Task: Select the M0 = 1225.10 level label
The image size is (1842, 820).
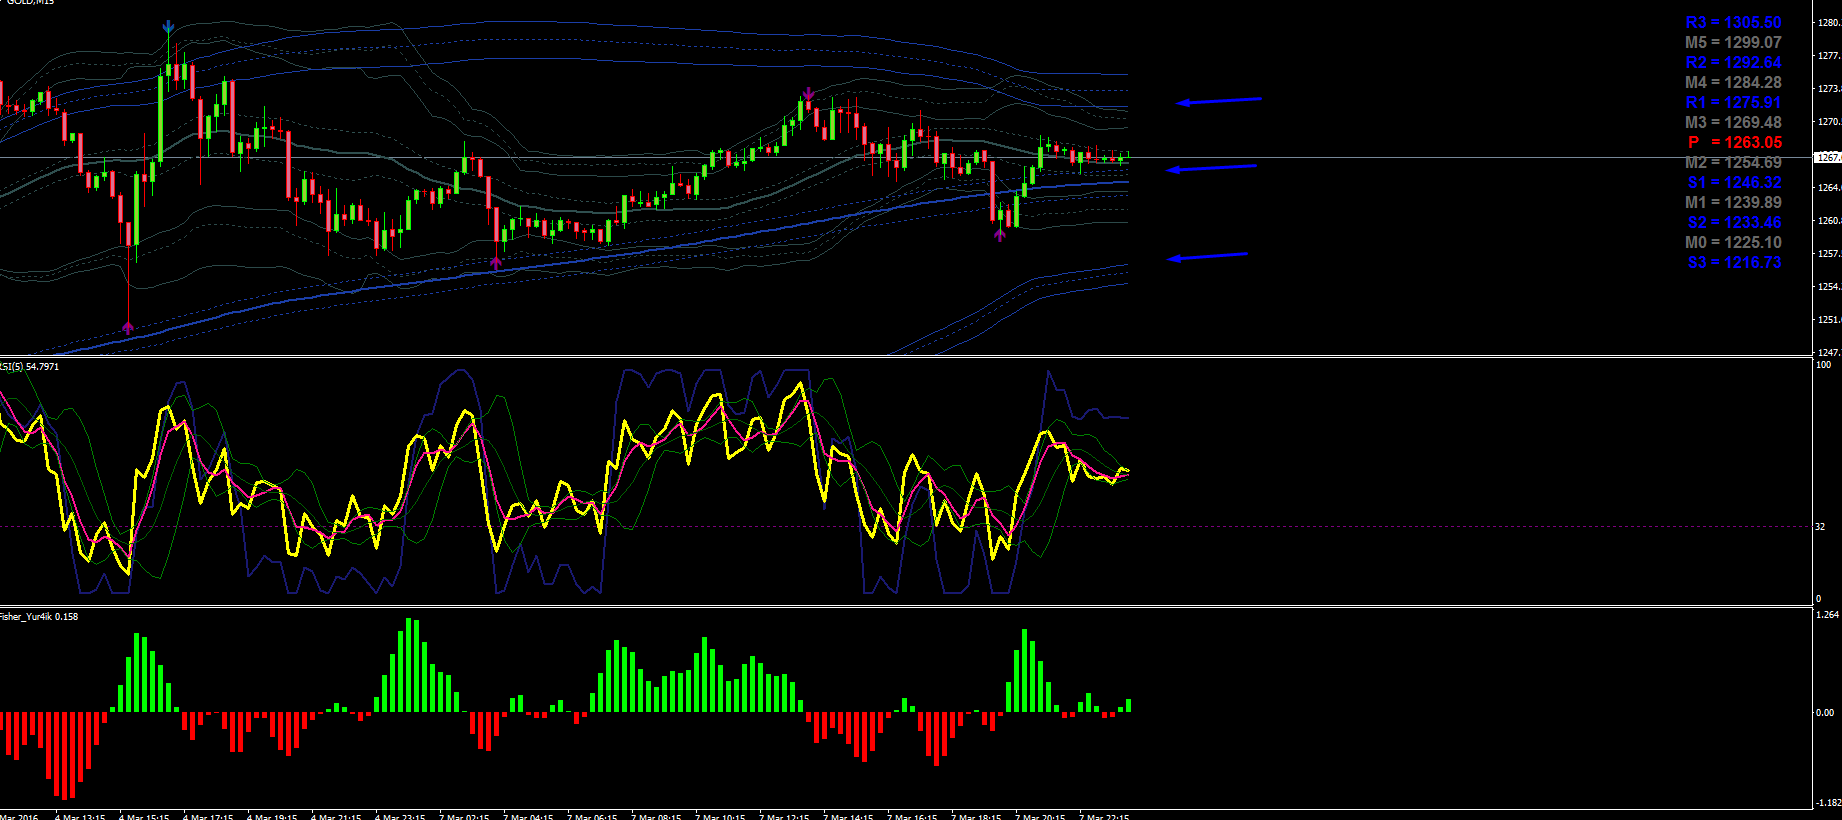Action: tap(1733, 242)
